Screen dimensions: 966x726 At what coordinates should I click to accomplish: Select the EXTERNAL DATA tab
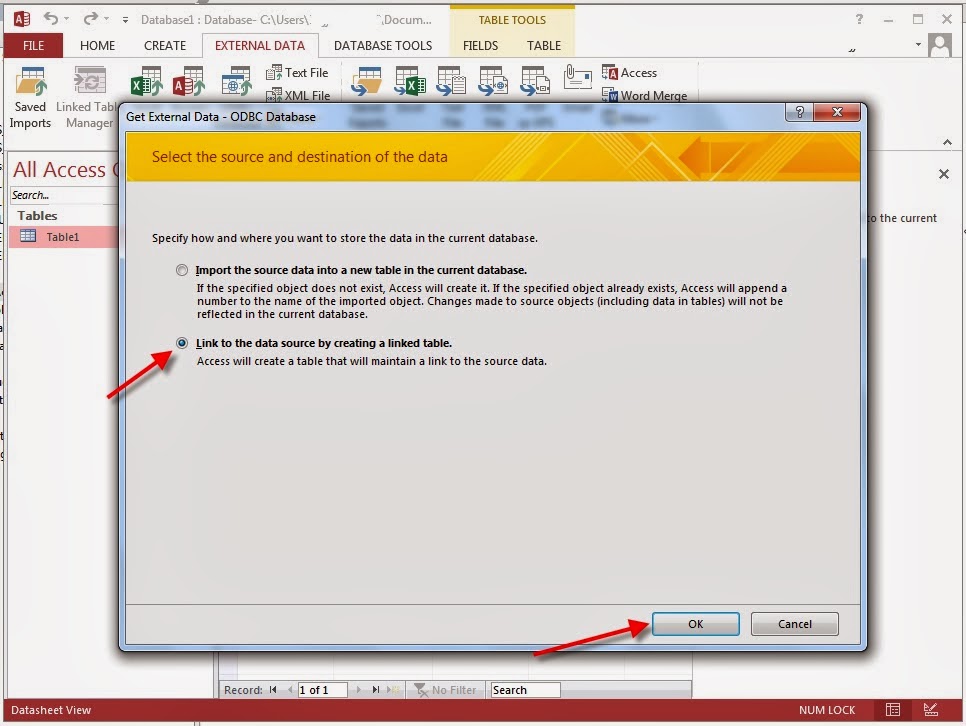[260, 46]
